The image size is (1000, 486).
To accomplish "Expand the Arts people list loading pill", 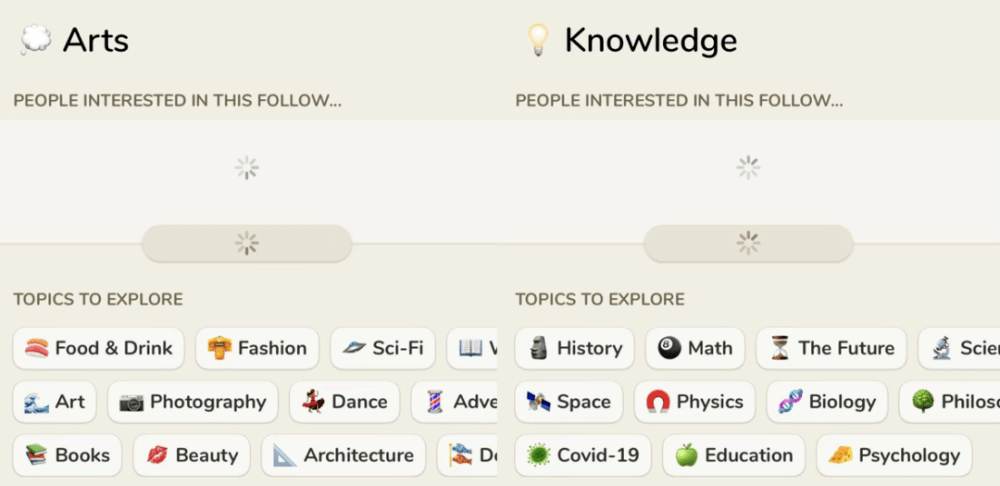I will coord(247,243).
